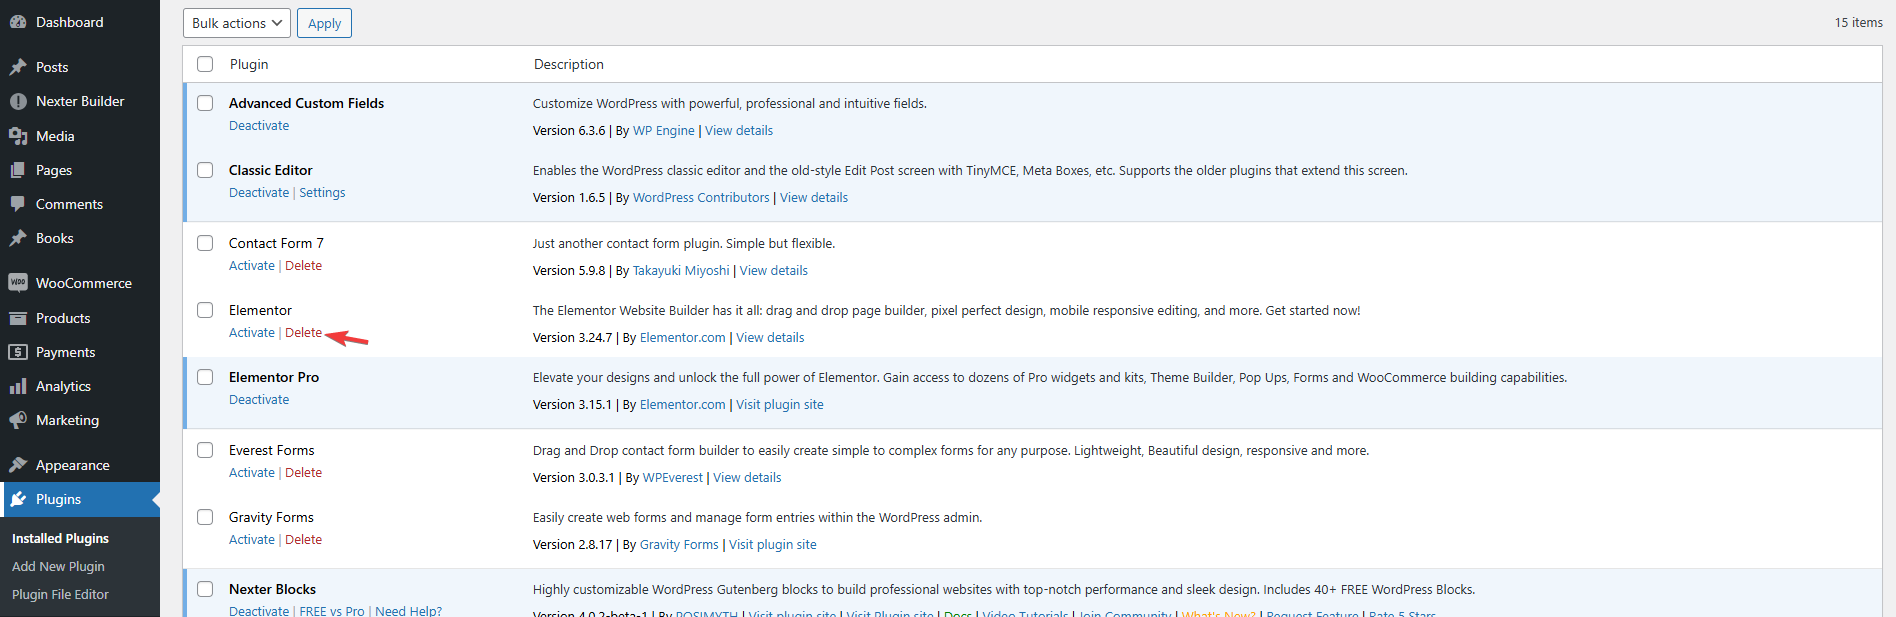Activate the Contact Form 7 plugin
This screenshot has height=617, width=1896.
[251, 266]
